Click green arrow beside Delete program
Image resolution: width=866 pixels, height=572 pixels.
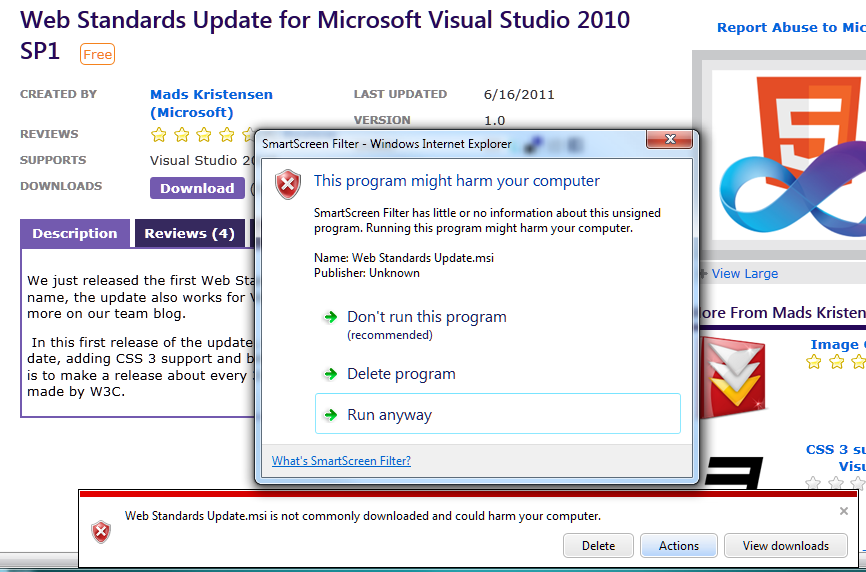[x=330, y=374]
